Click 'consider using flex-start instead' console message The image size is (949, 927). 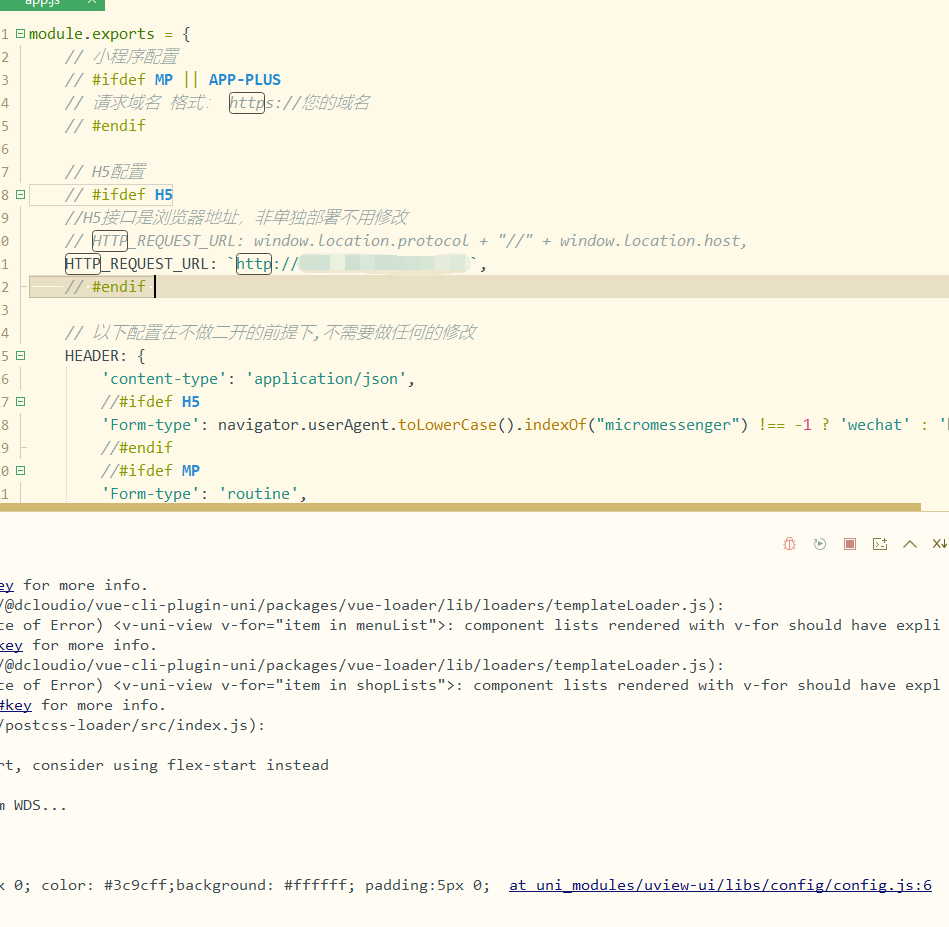click(180, 765)
